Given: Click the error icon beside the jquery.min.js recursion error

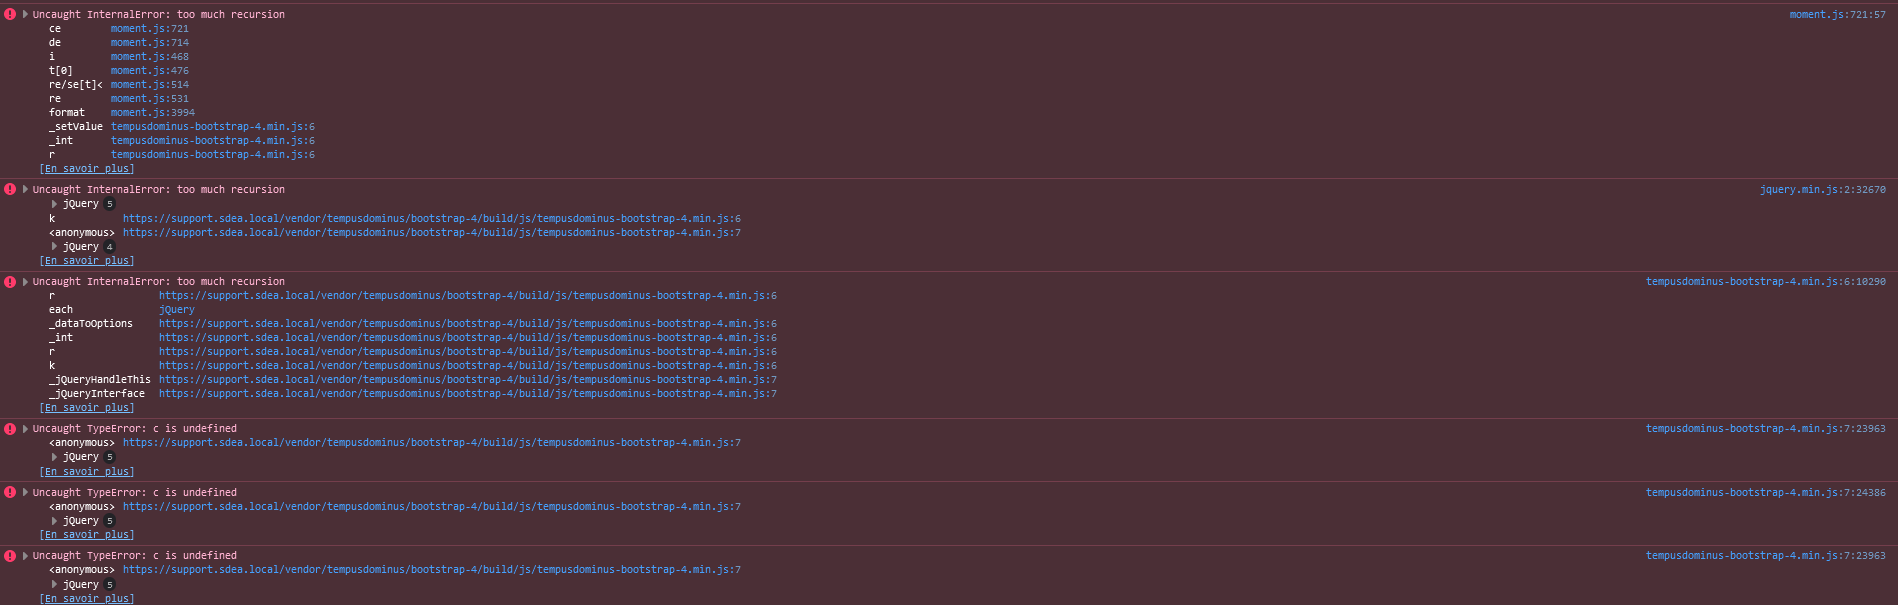Looking at the screenshot, I should [x=10, y=189].
